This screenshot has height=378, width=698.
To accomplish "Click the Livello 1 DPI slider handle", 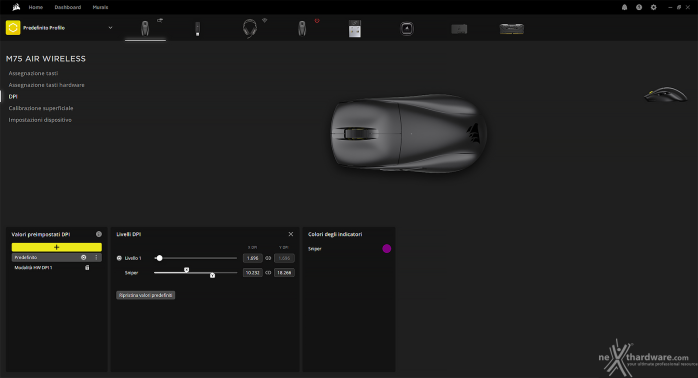I will click(159, 258).
